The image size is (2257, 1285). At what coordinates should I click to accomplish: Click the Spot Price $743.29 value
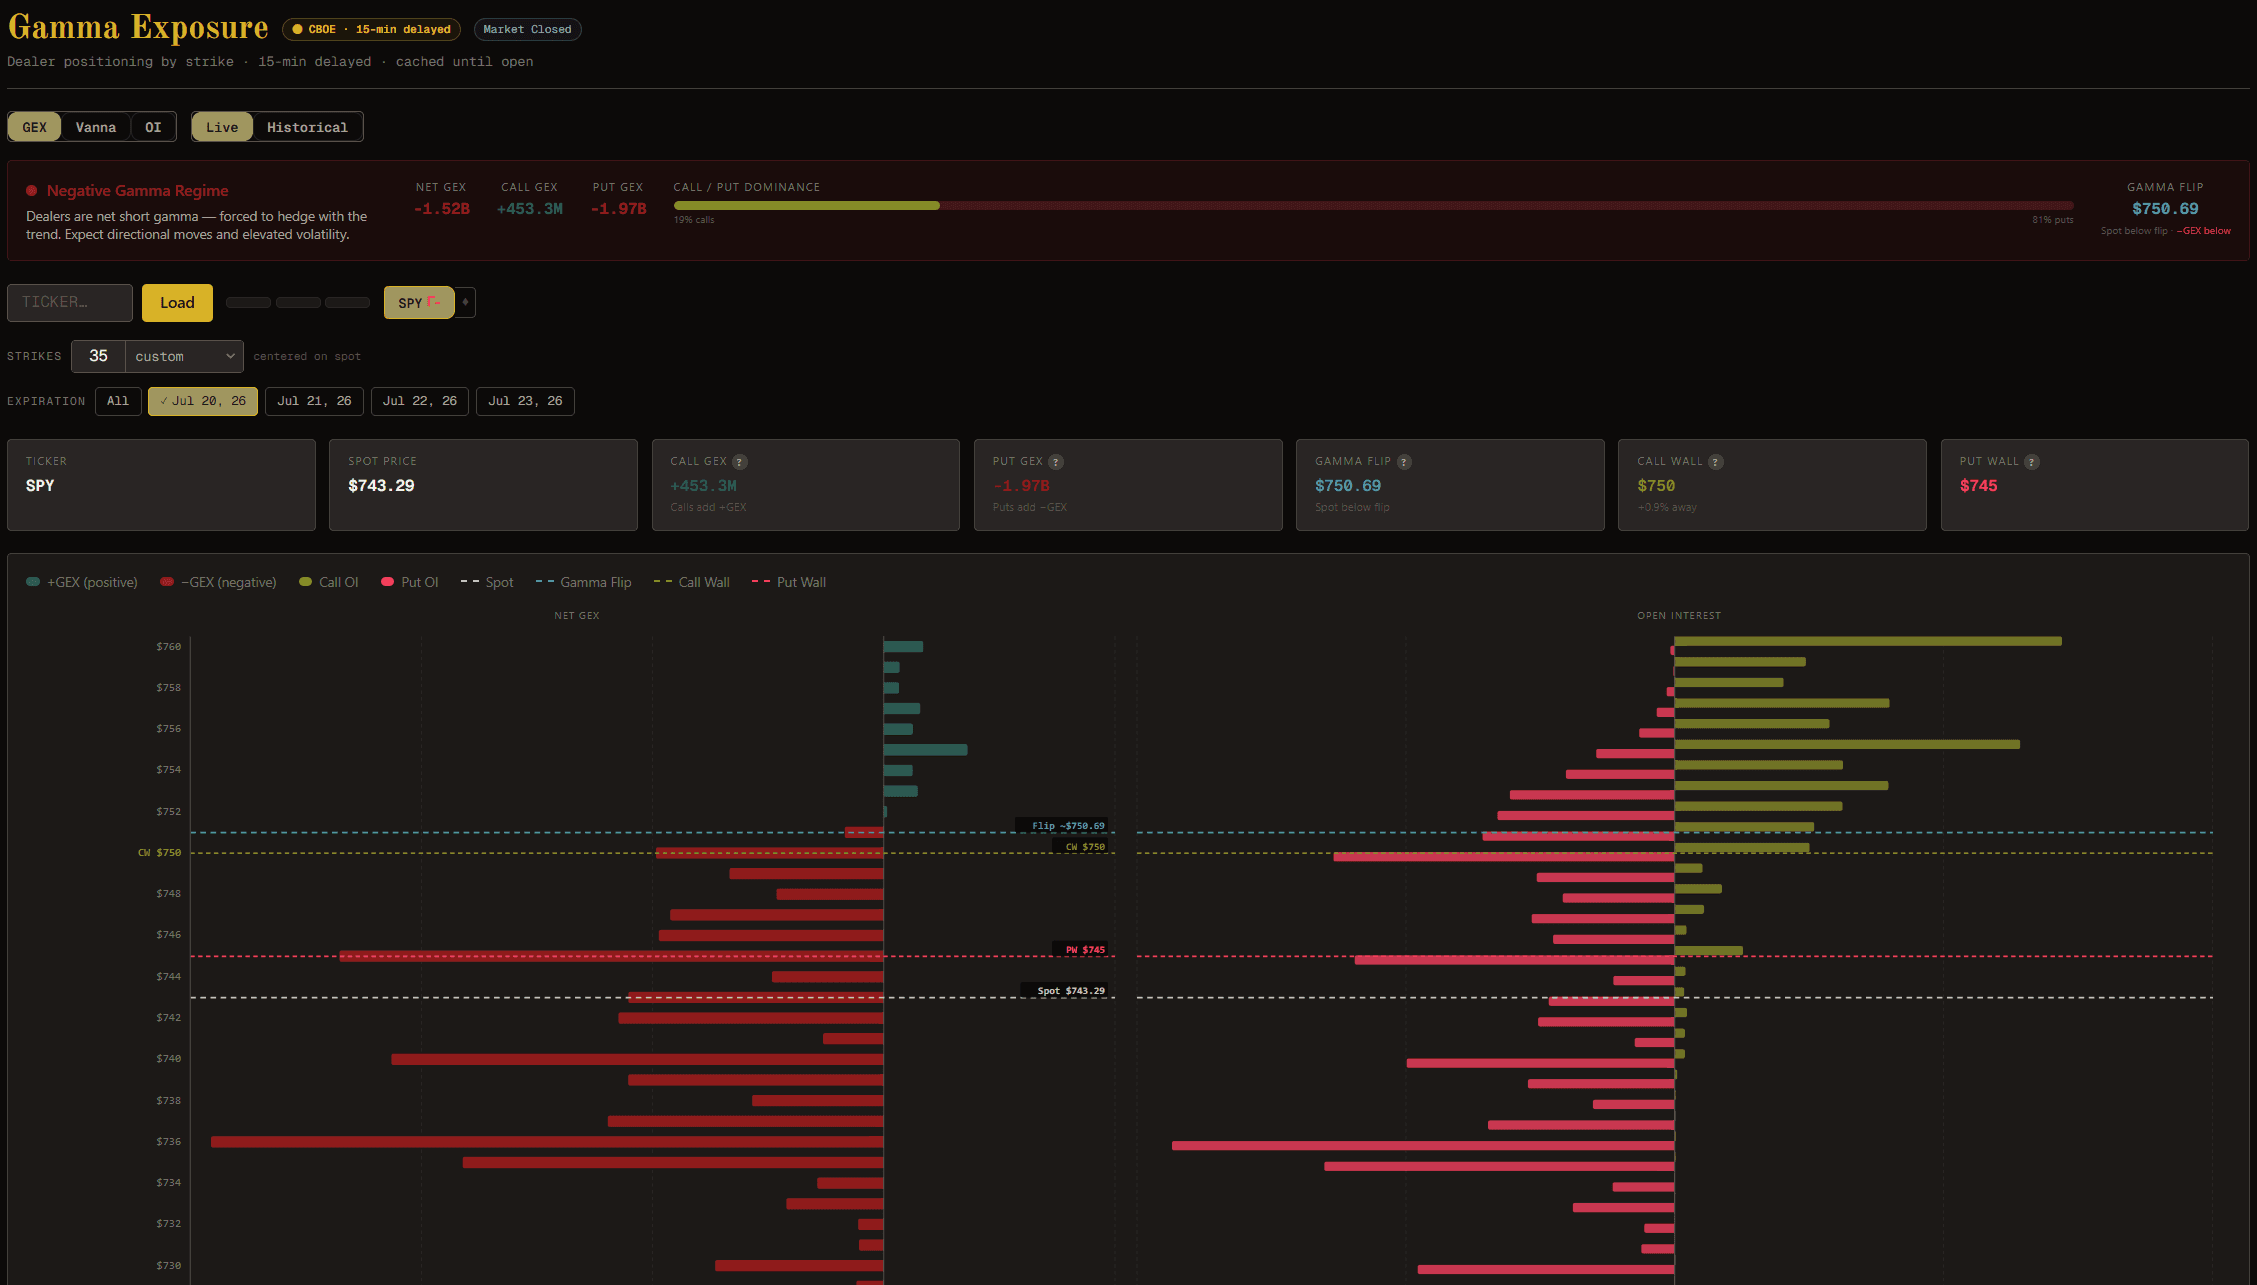point(381,486)
